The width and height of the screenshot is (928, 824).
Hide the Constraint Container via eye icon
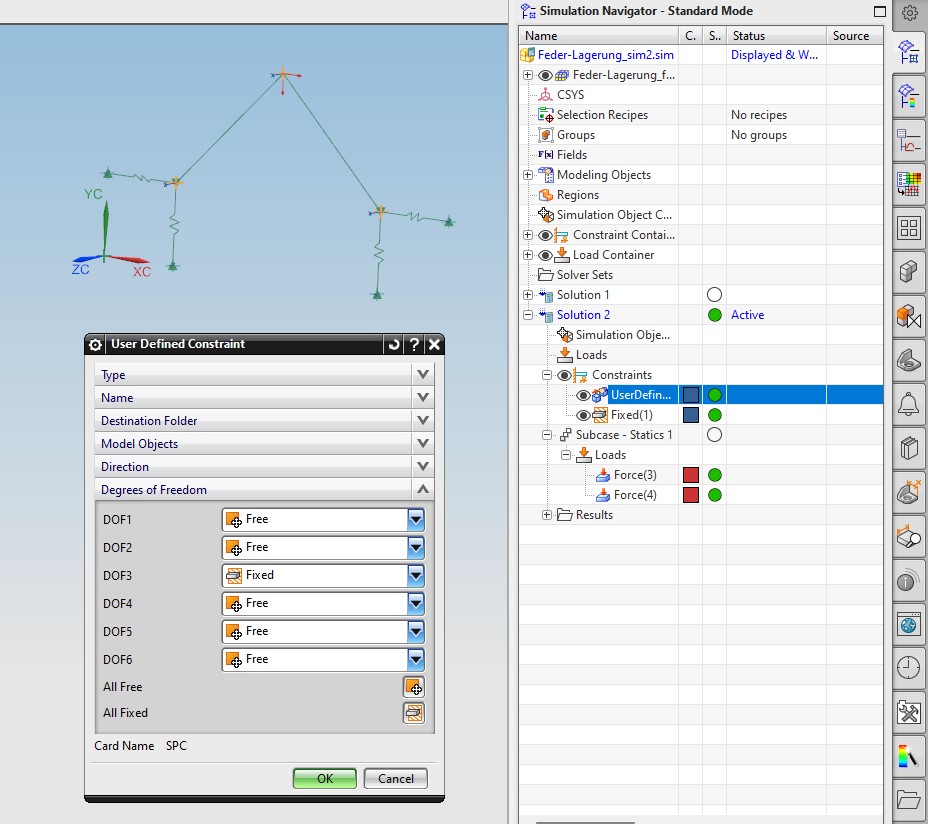[x=545, y=235]
